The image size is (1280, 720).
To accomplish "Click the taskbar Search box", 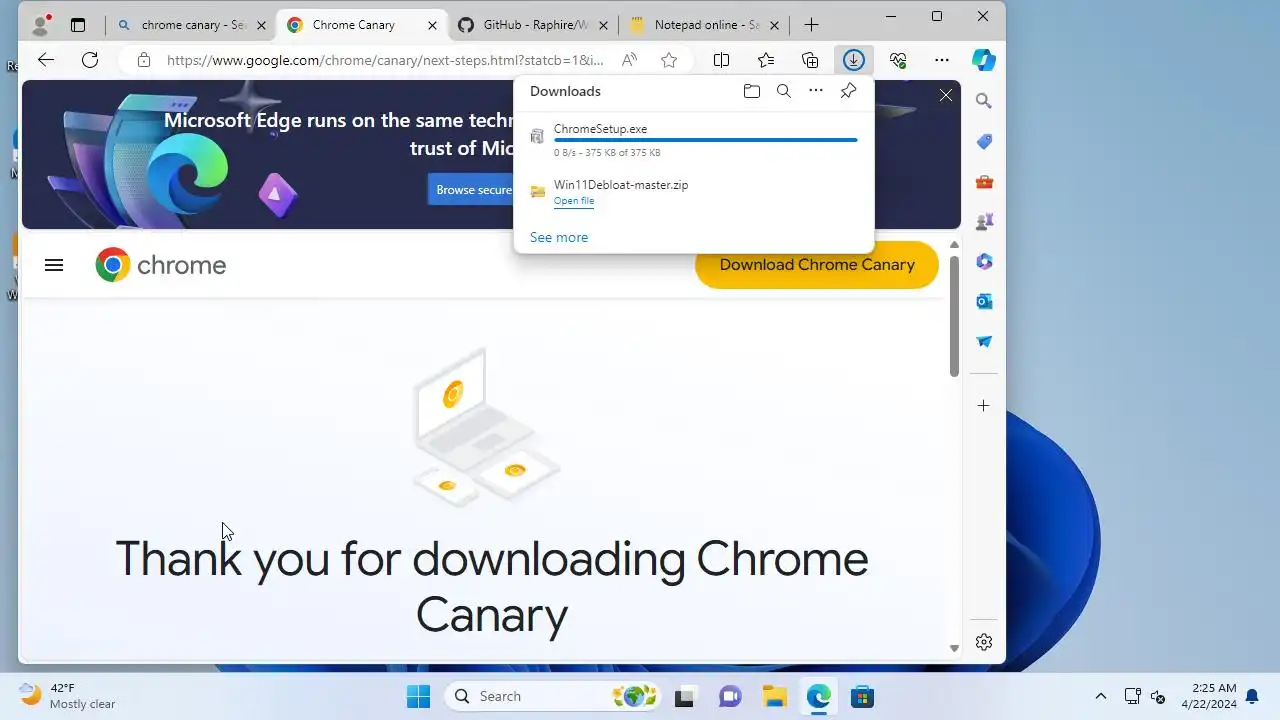I will click(x=552, y=696).
